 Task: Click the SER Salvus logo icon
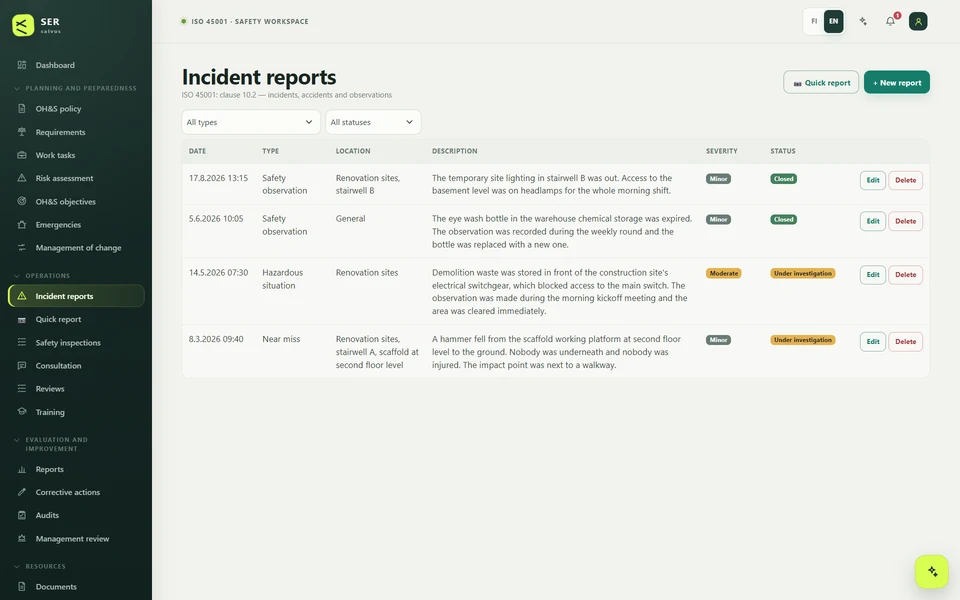(23, 25)
